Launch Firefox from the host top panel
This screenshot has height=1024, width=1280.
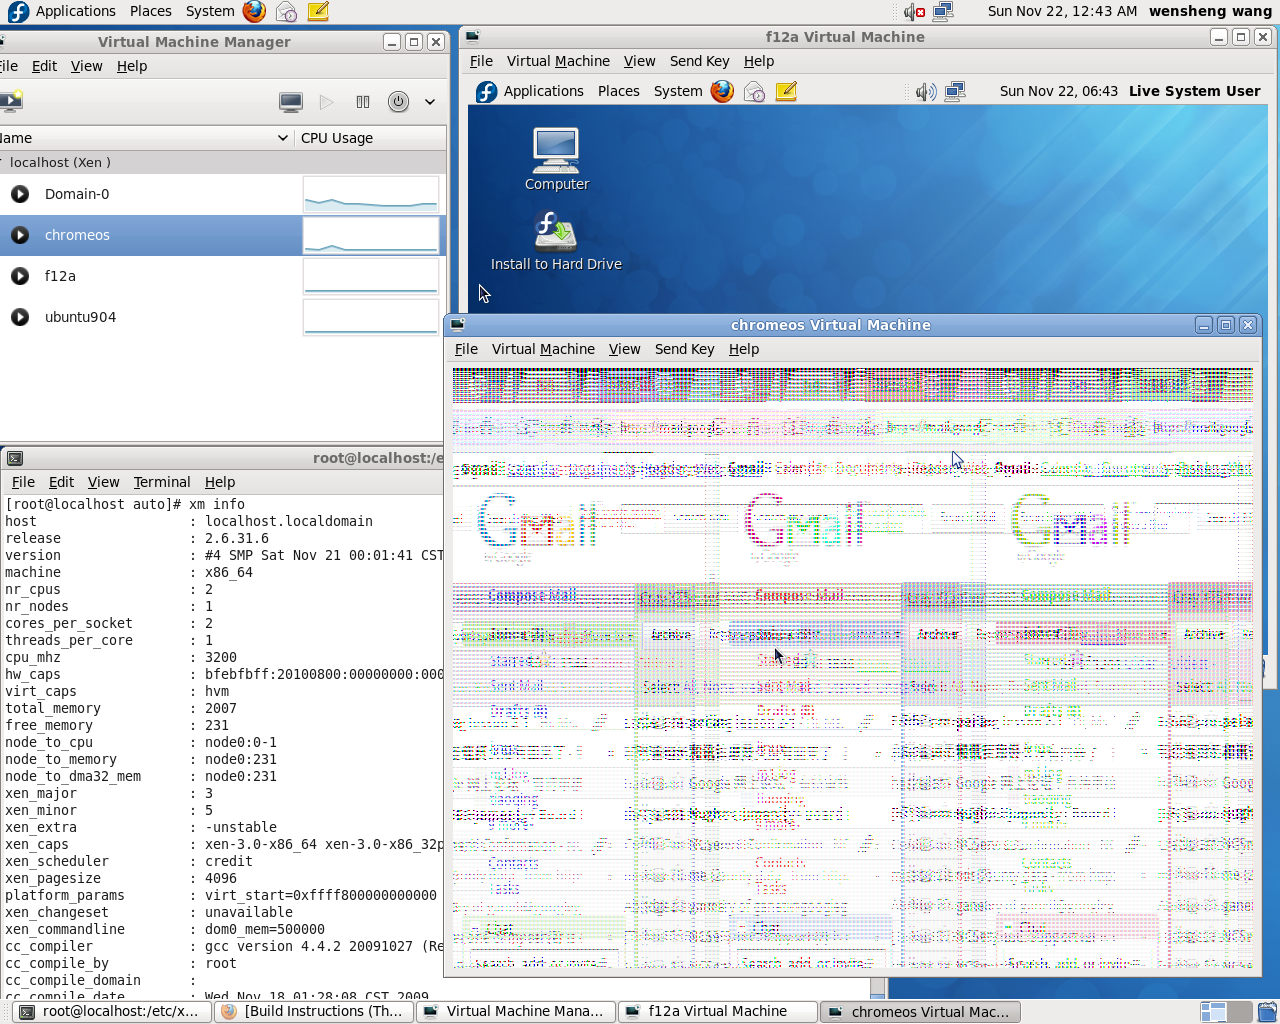click(254, 12)
